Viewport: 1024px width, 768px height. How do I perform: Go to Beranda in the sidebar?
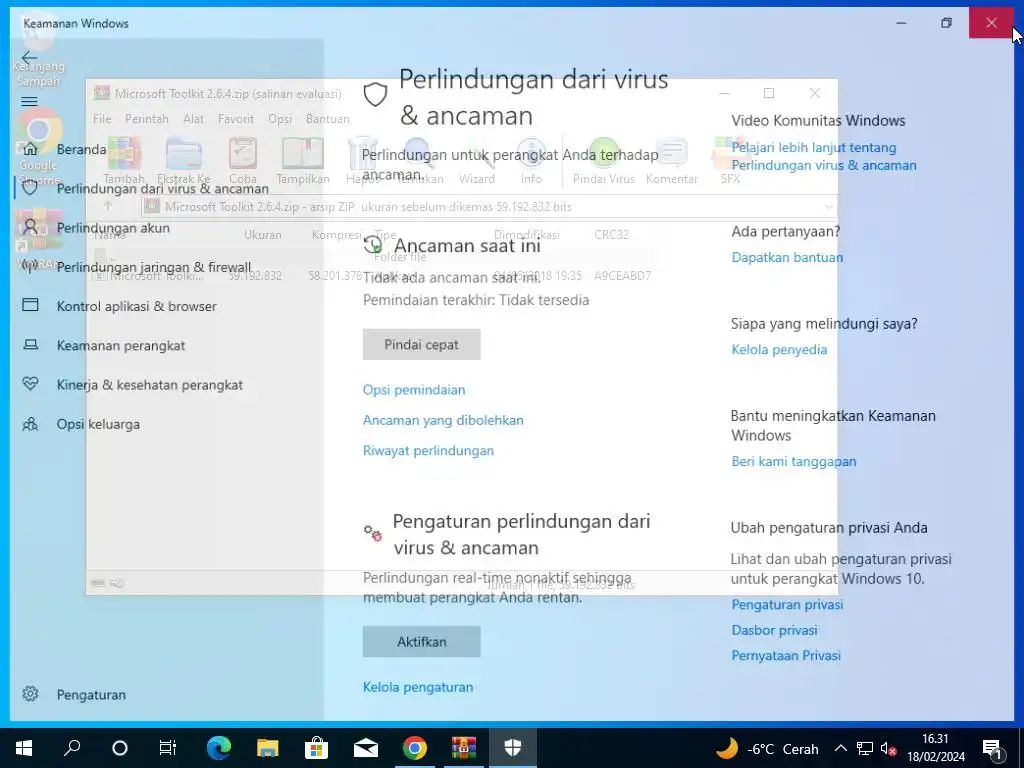point(81,150)
